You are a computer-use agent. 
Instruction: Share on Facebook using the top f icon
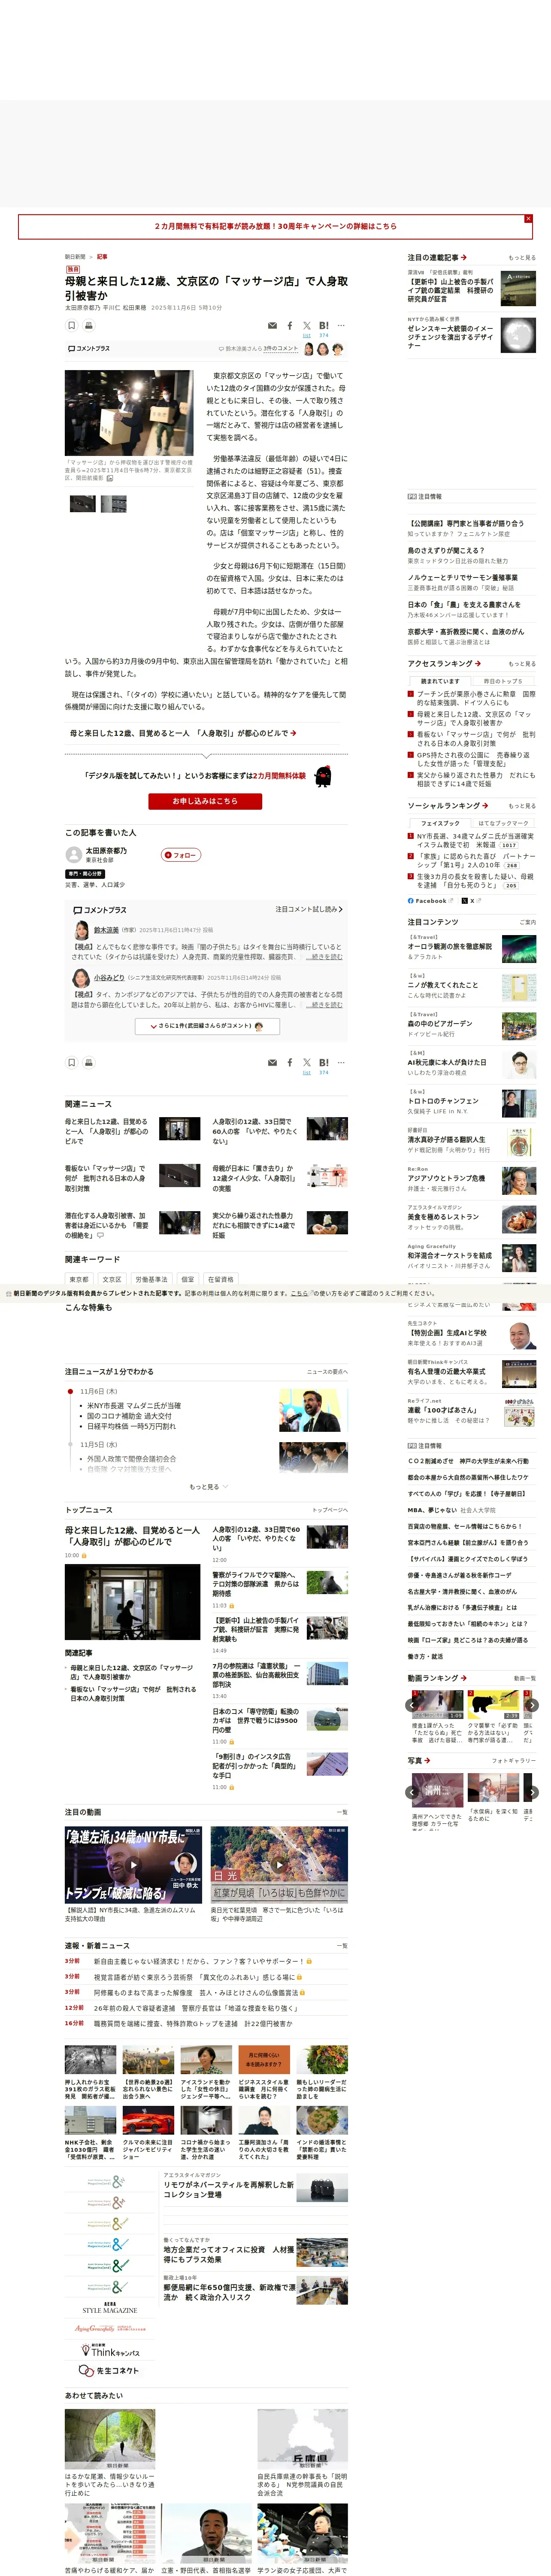click(290, 325)
